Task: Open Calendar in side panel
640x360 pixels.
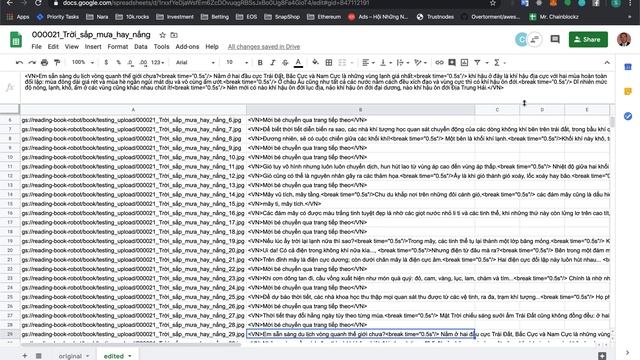Action: (628, 67)
